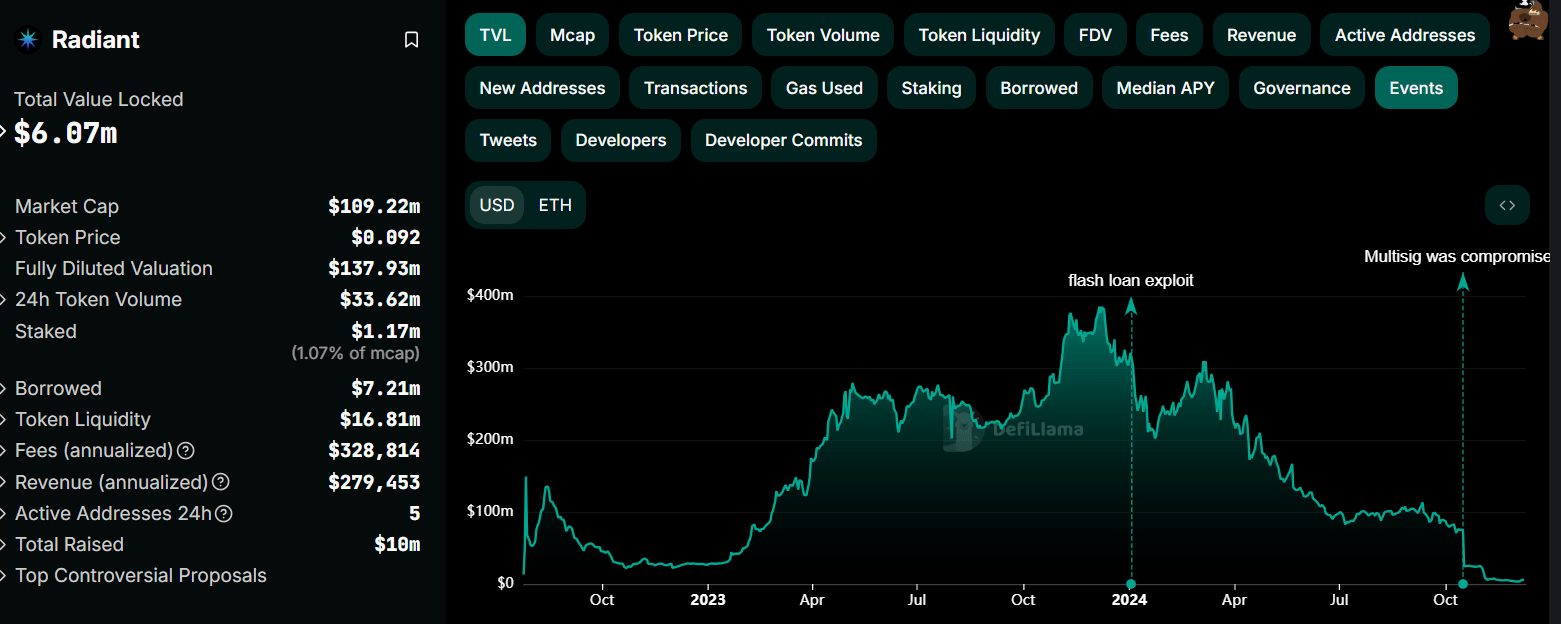Open the info tooltip for Active Addresses 24h
This screenshot has height=624, width=1561.
coord(224,514)
